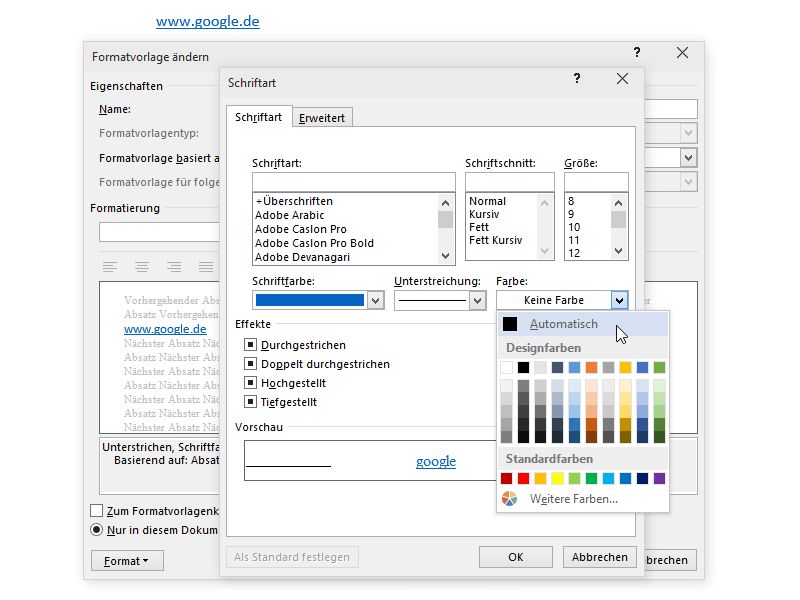Click the Größe input field
This screenshot has width=800, height=600.
(596, 182)
